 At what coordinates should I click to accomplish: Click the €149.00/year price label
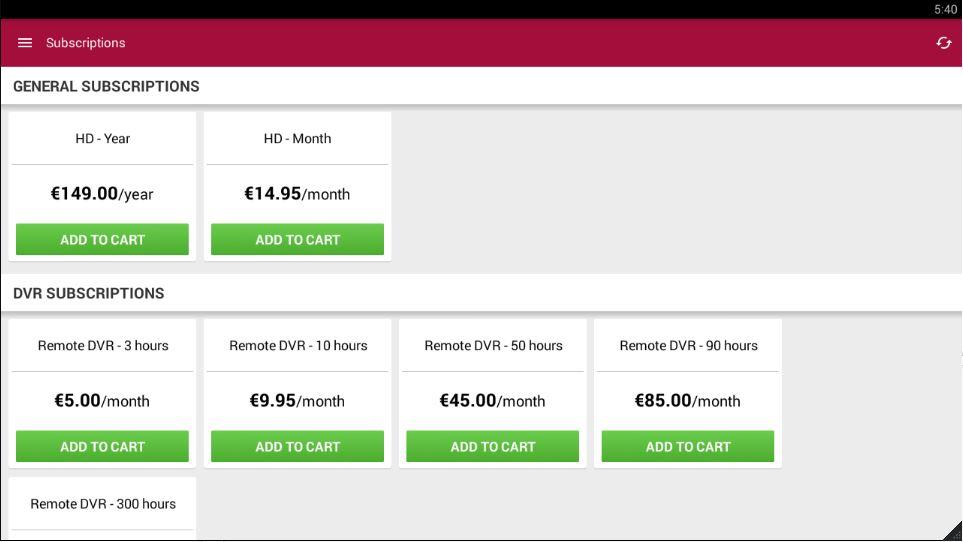(102, 194)
